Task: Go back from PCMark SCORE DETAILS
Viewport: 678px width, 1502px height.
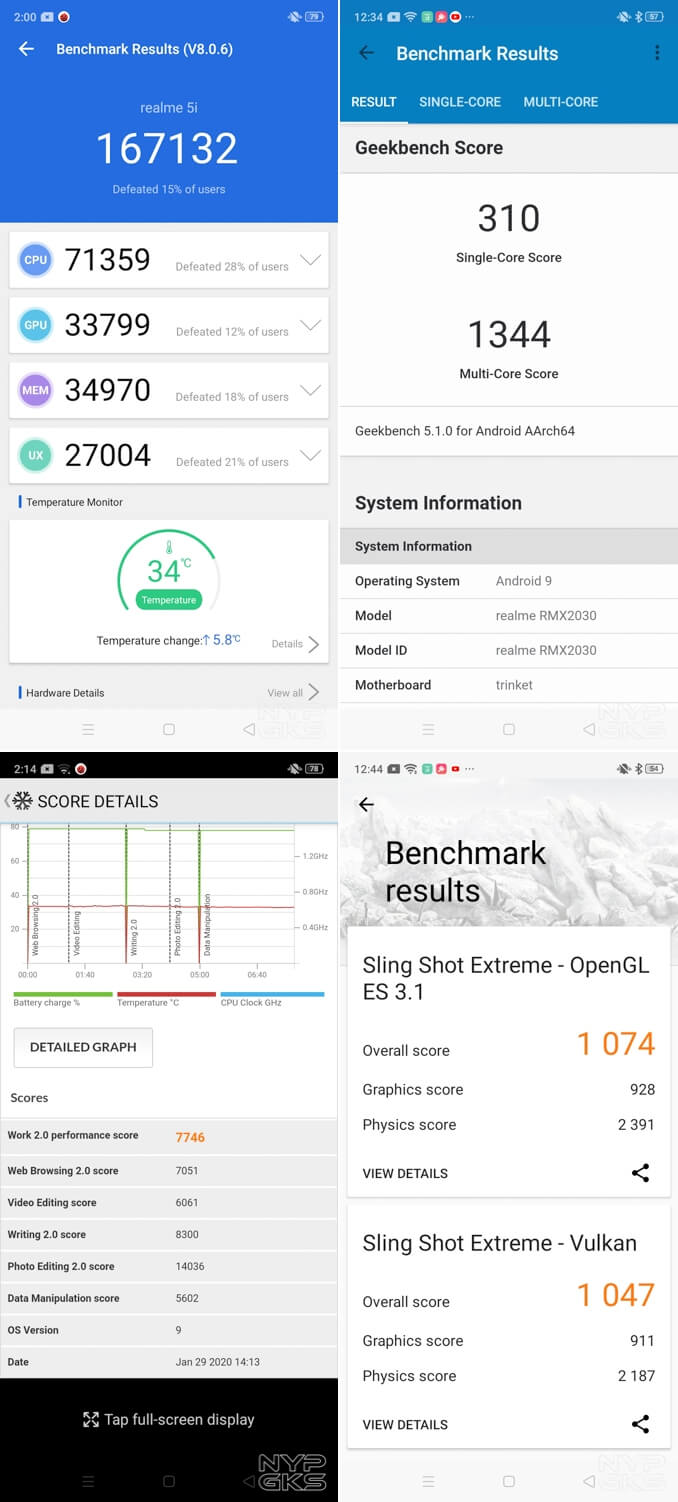Action: (6, 801)
